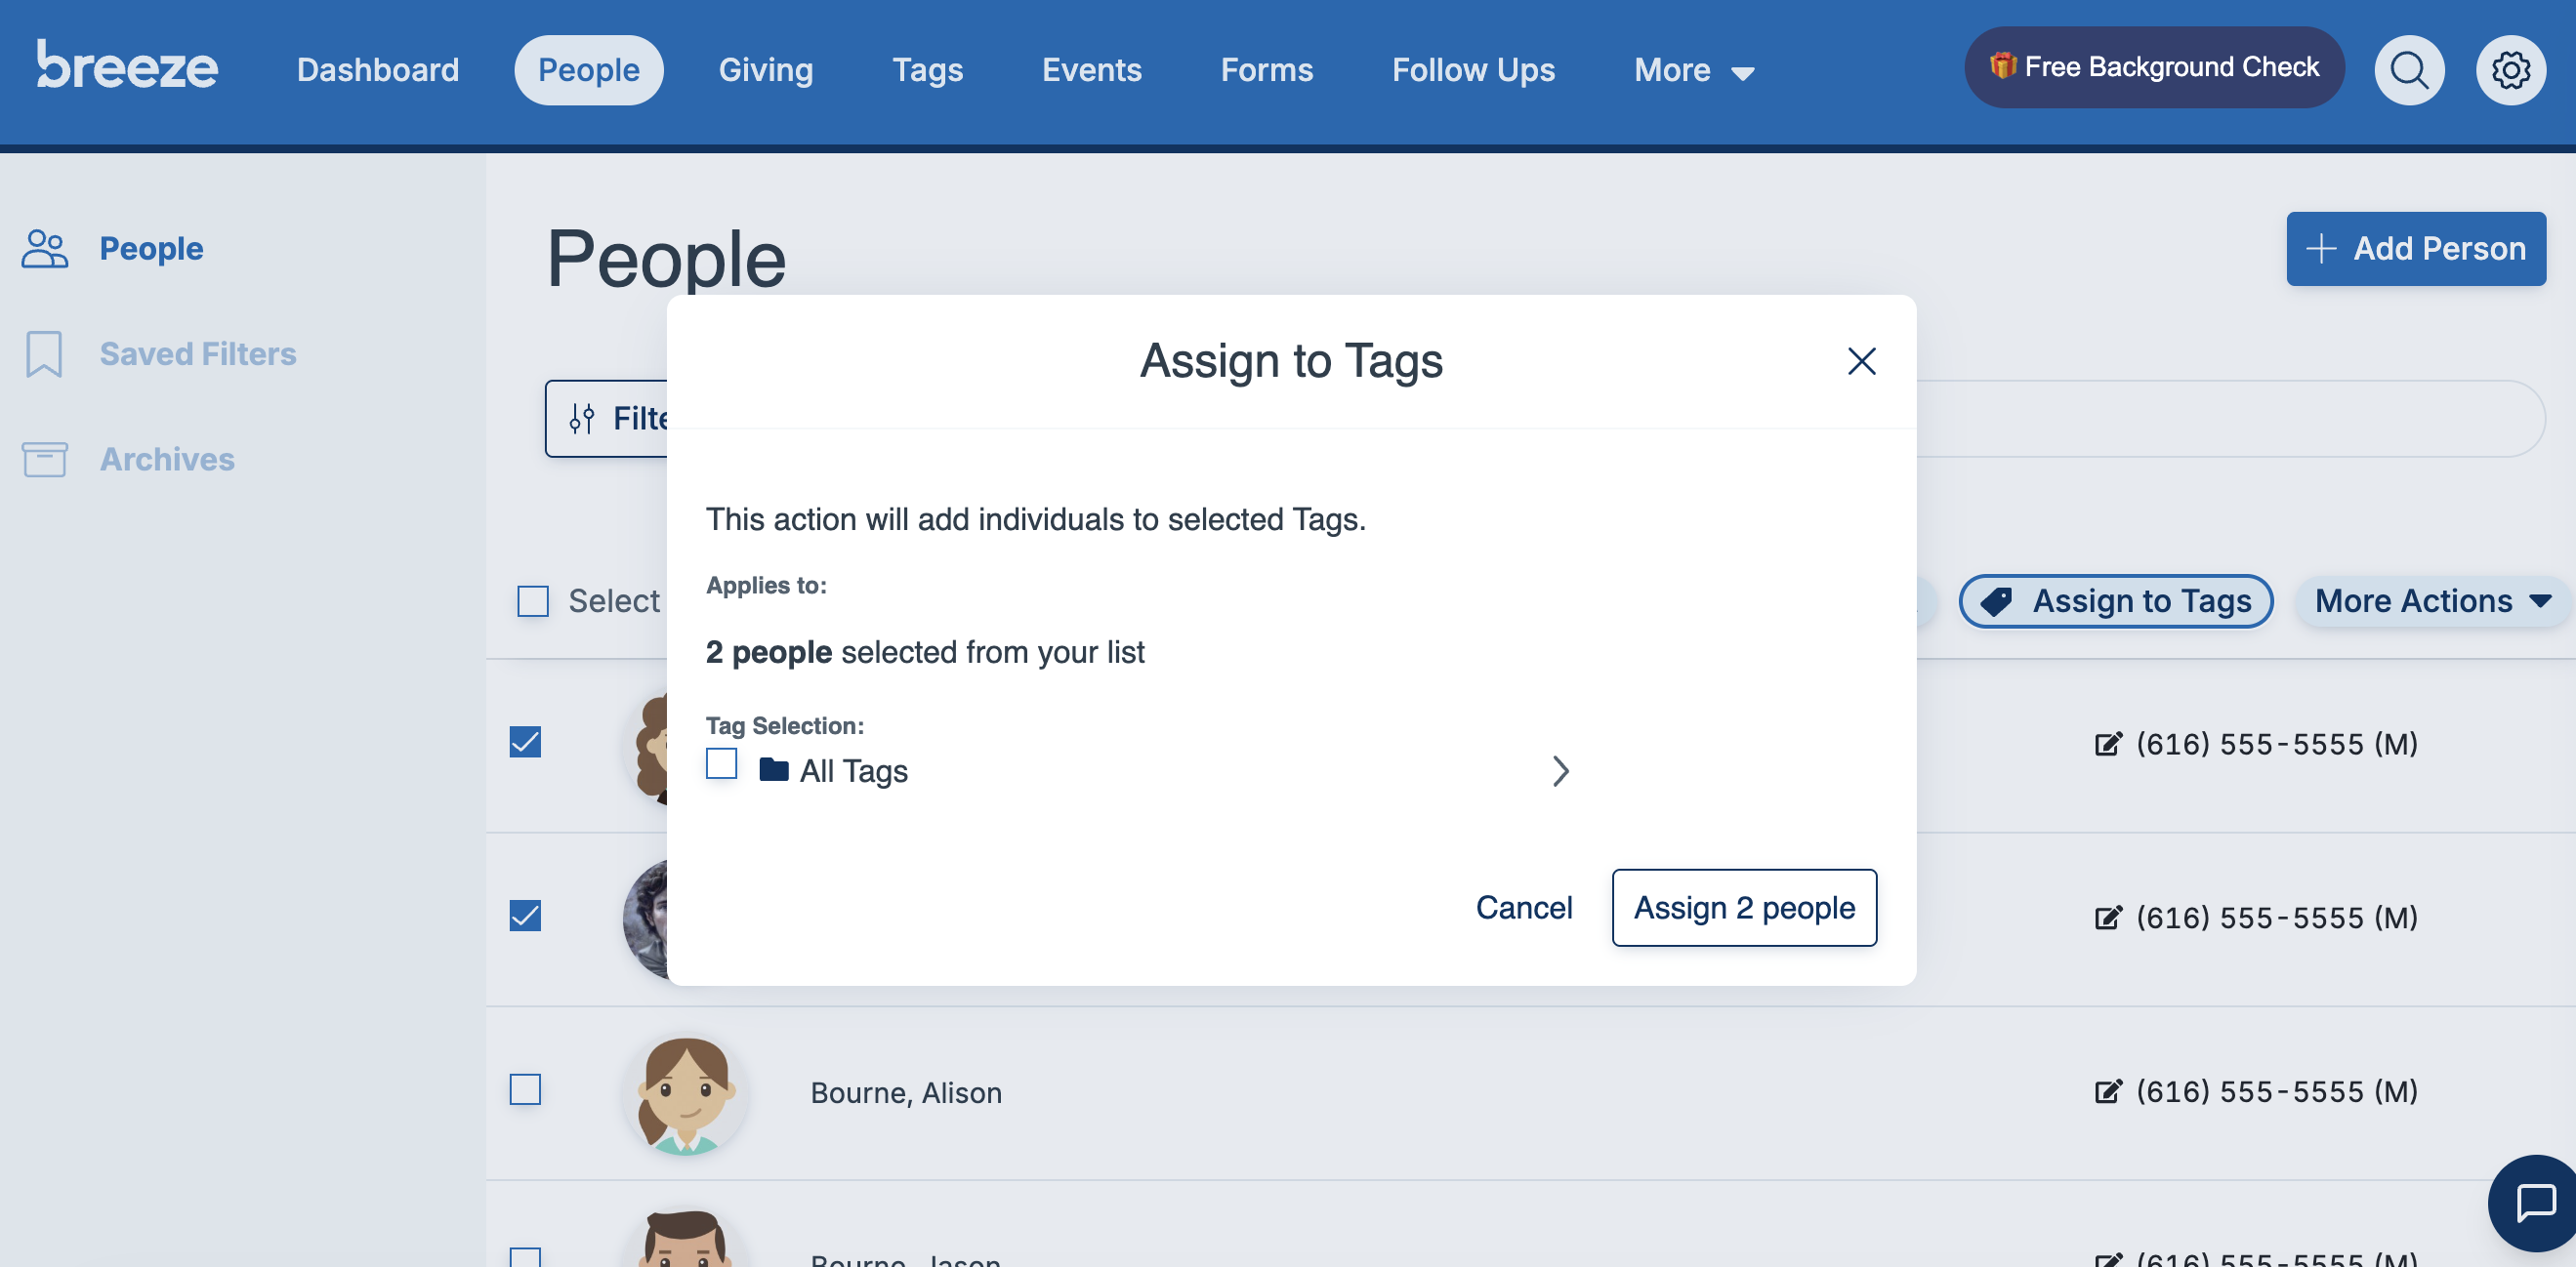Open the Events tab

(1092, 70)
